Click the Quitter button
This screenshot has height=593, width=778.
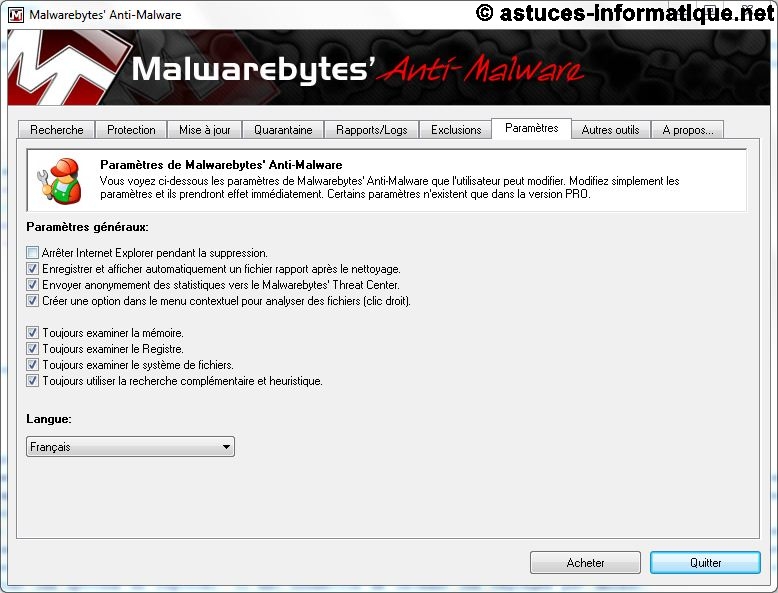[x=705, y=563]
